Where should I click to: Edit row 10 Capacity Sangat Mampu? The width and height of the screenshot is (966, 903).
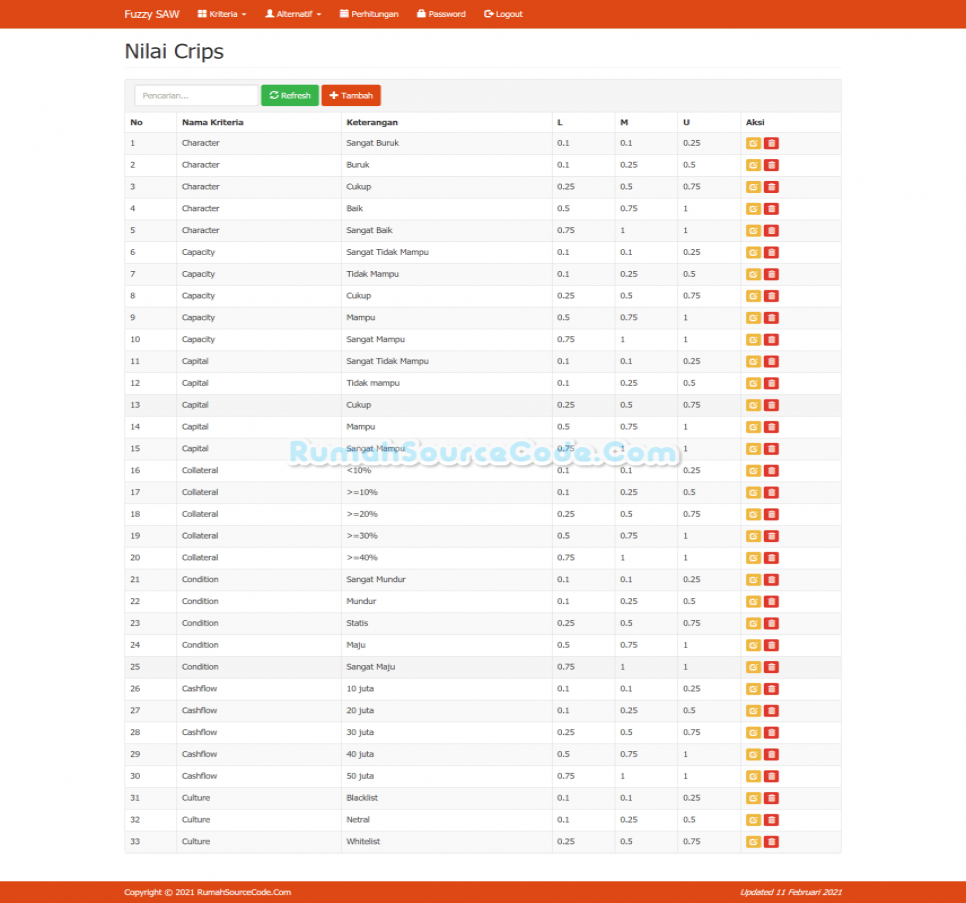[753, 339]
